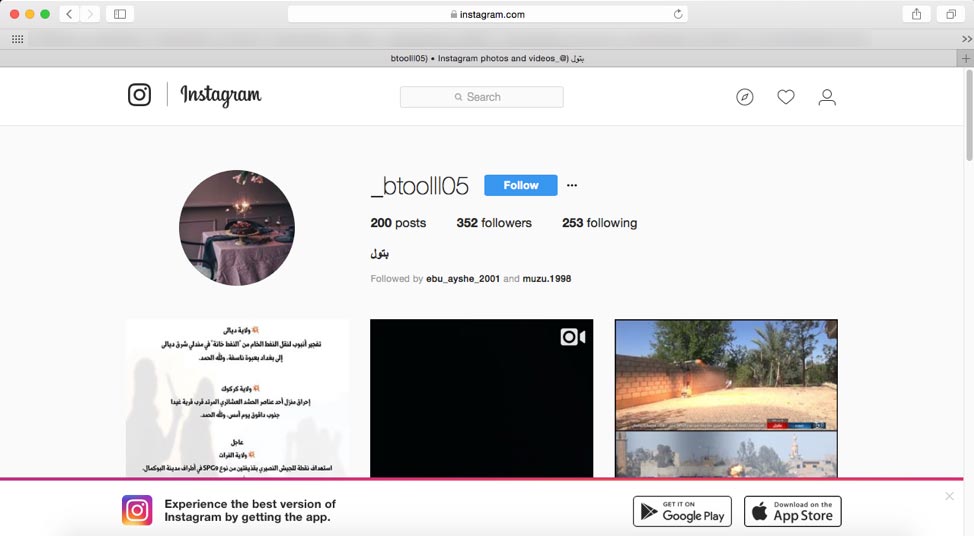This screenshot has height=536, width=974.
Task: Open the three-dots profile options menu
Action: click(x=572, y=185)
